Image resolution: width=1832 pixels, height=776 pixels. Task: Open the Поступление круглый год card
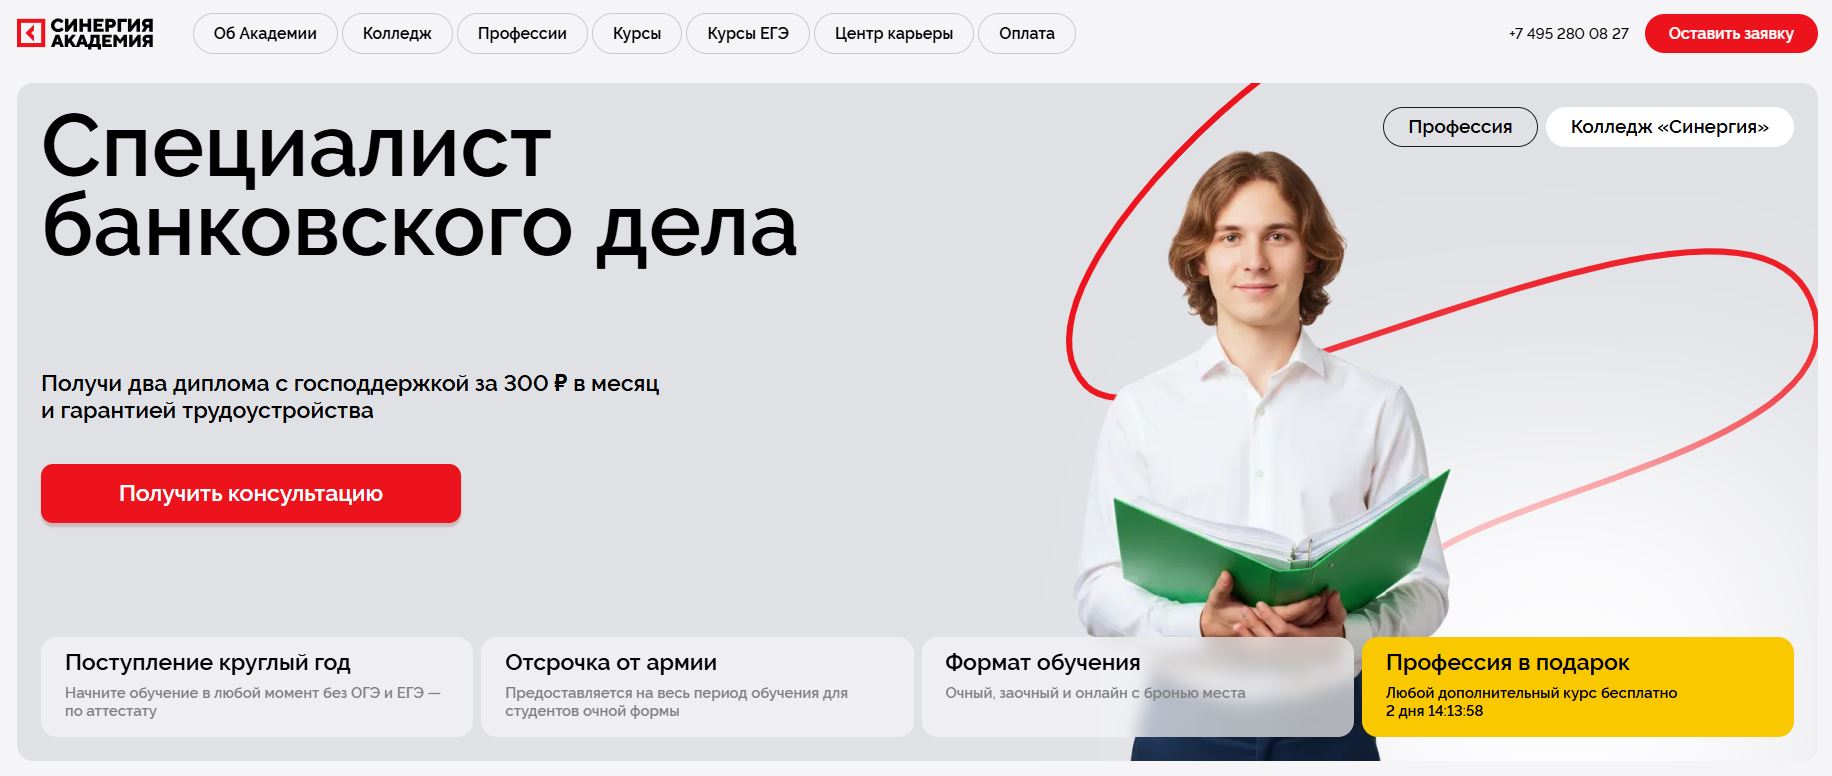[x=257, y=687]
